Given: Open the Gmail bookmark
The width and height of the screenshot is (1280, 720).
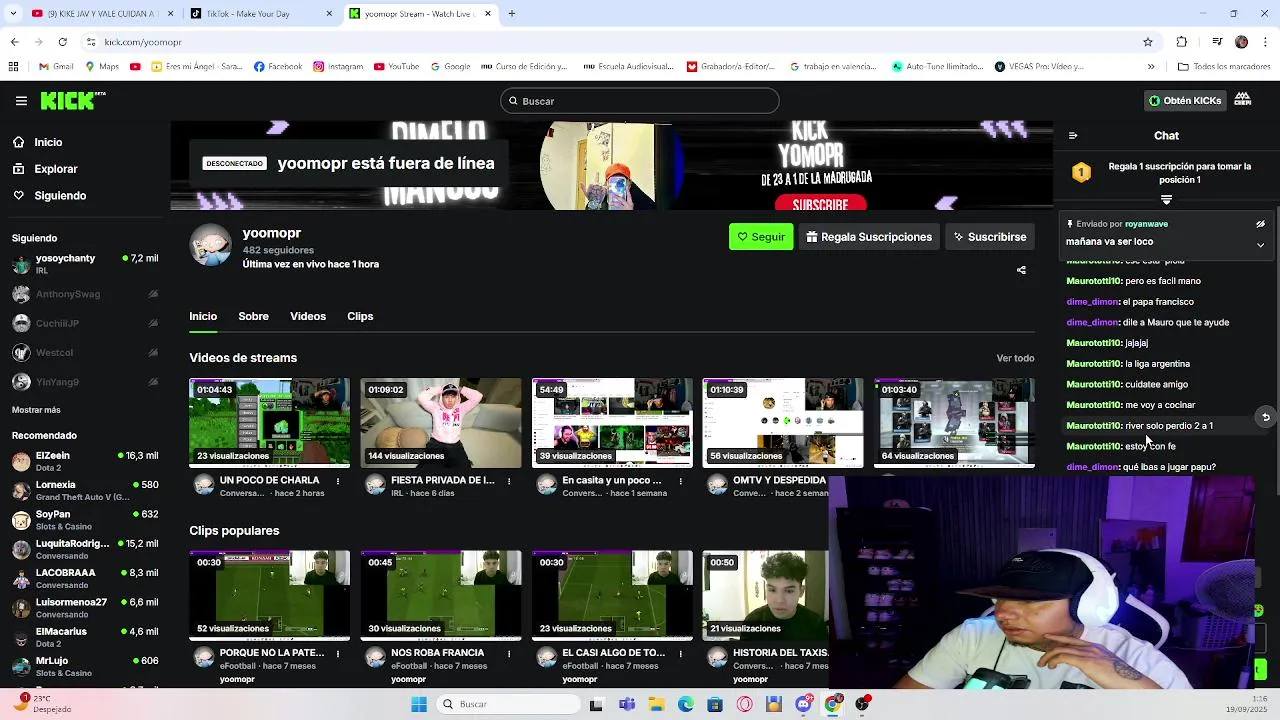Looking at the screenshot, I should 56,67.
